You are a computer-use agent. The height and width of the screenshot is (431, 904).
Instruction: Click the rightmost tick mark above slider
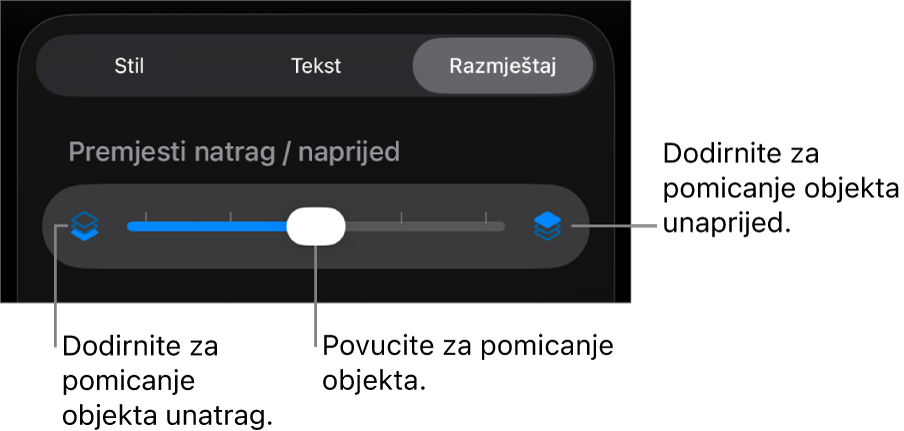tap(486, 217)
